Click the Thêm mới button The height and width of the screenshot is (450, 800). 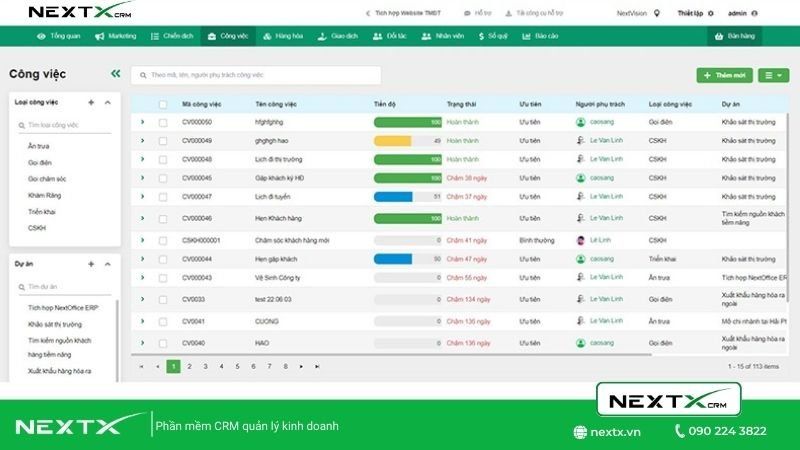pos(724,76)
